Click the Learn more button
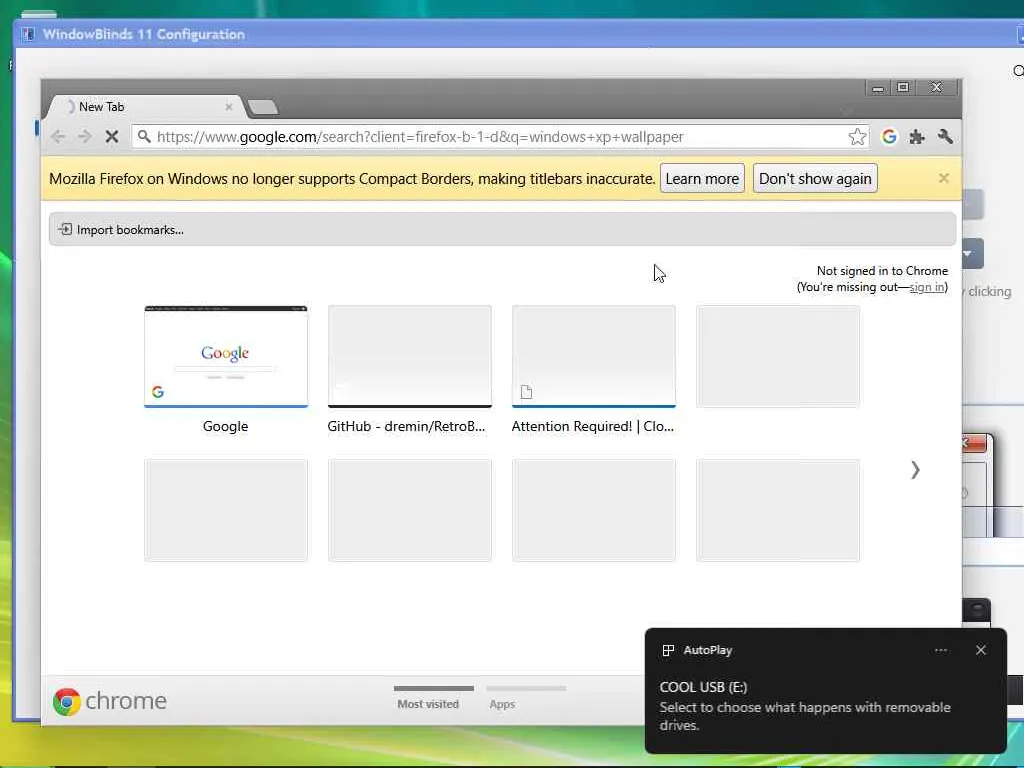The height and width of the screenshot is (768, 1024). (702, 178)
